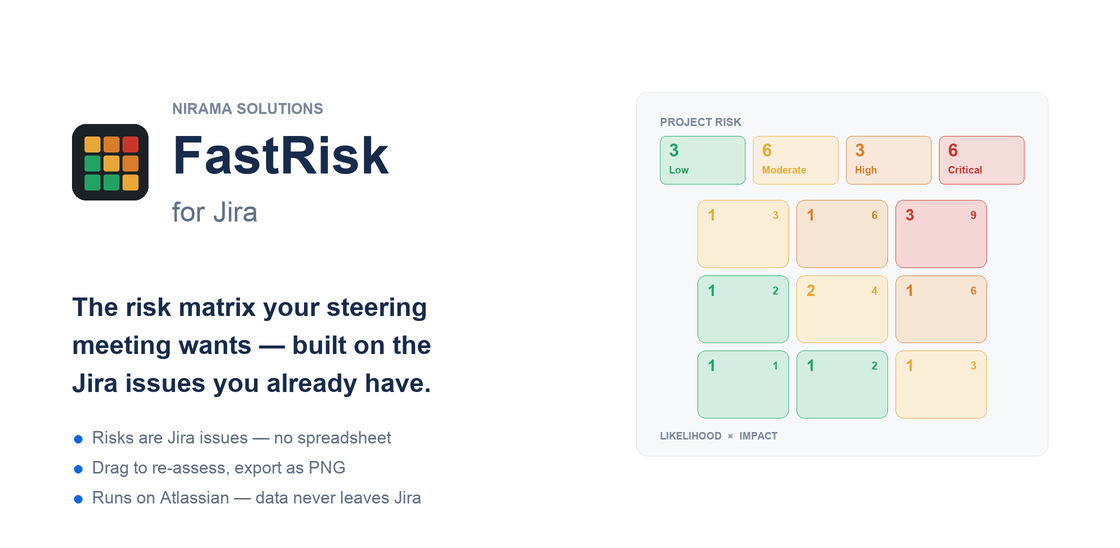Click the red matrix cell scored 9
The height and width of the screenshot is (548, 1120).
click(x=941, y=234)
